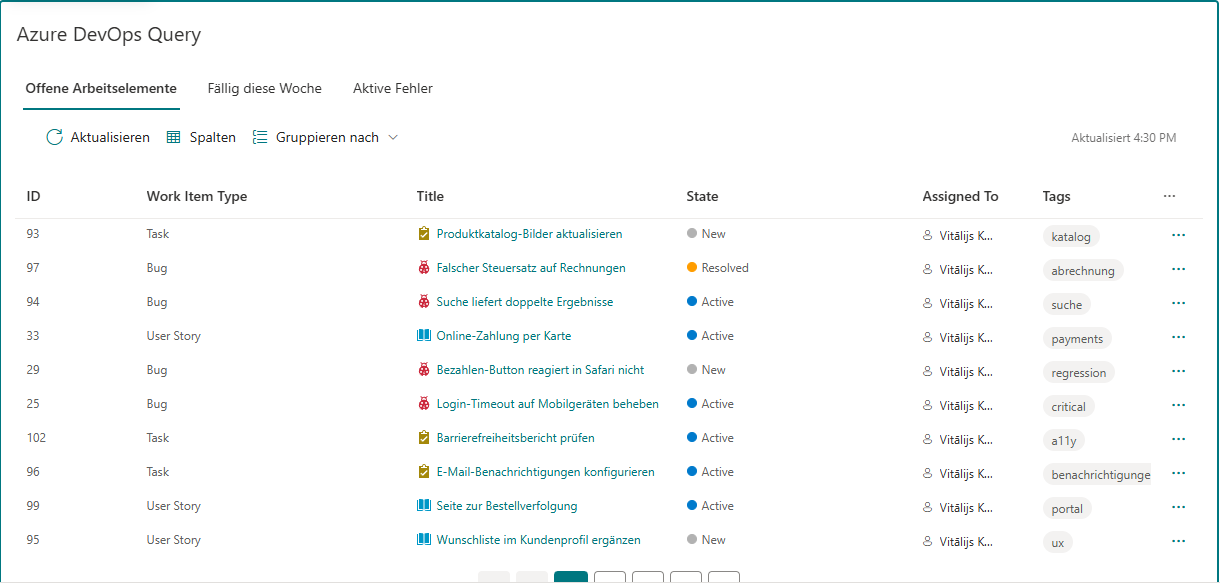Open more options for work item 33
This screenshot has height=583, width=1220.
click(x=1178, y=337)
